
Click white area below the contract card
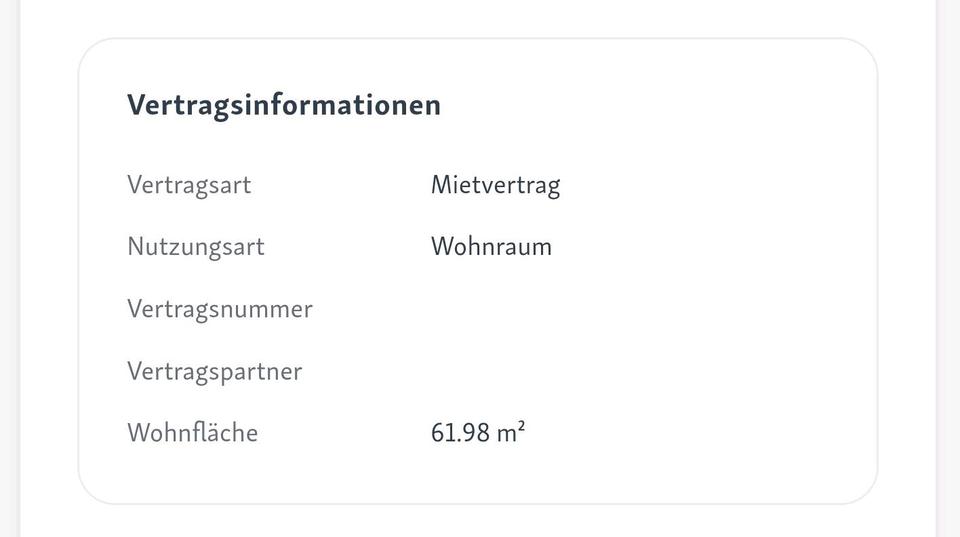478,521
